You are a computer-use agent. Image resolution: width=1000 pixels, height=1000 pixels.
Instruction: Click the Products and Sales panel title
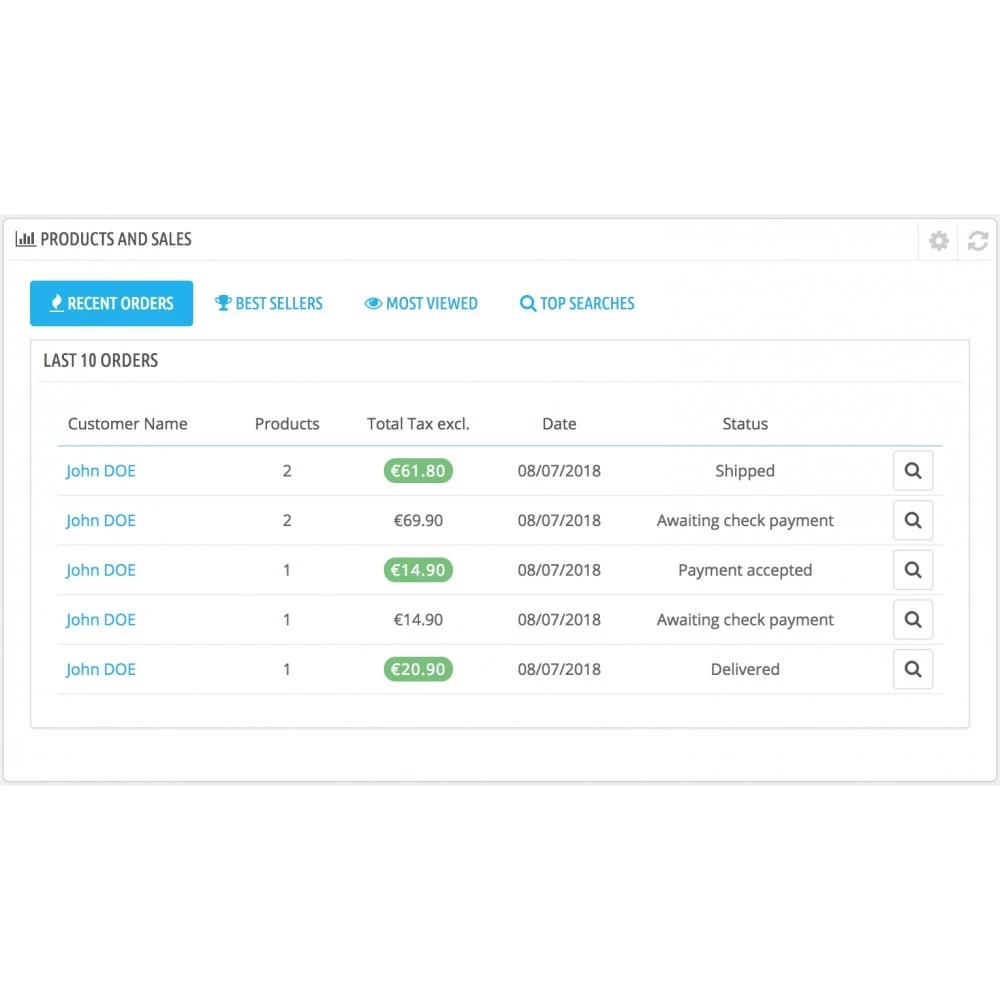116,239
